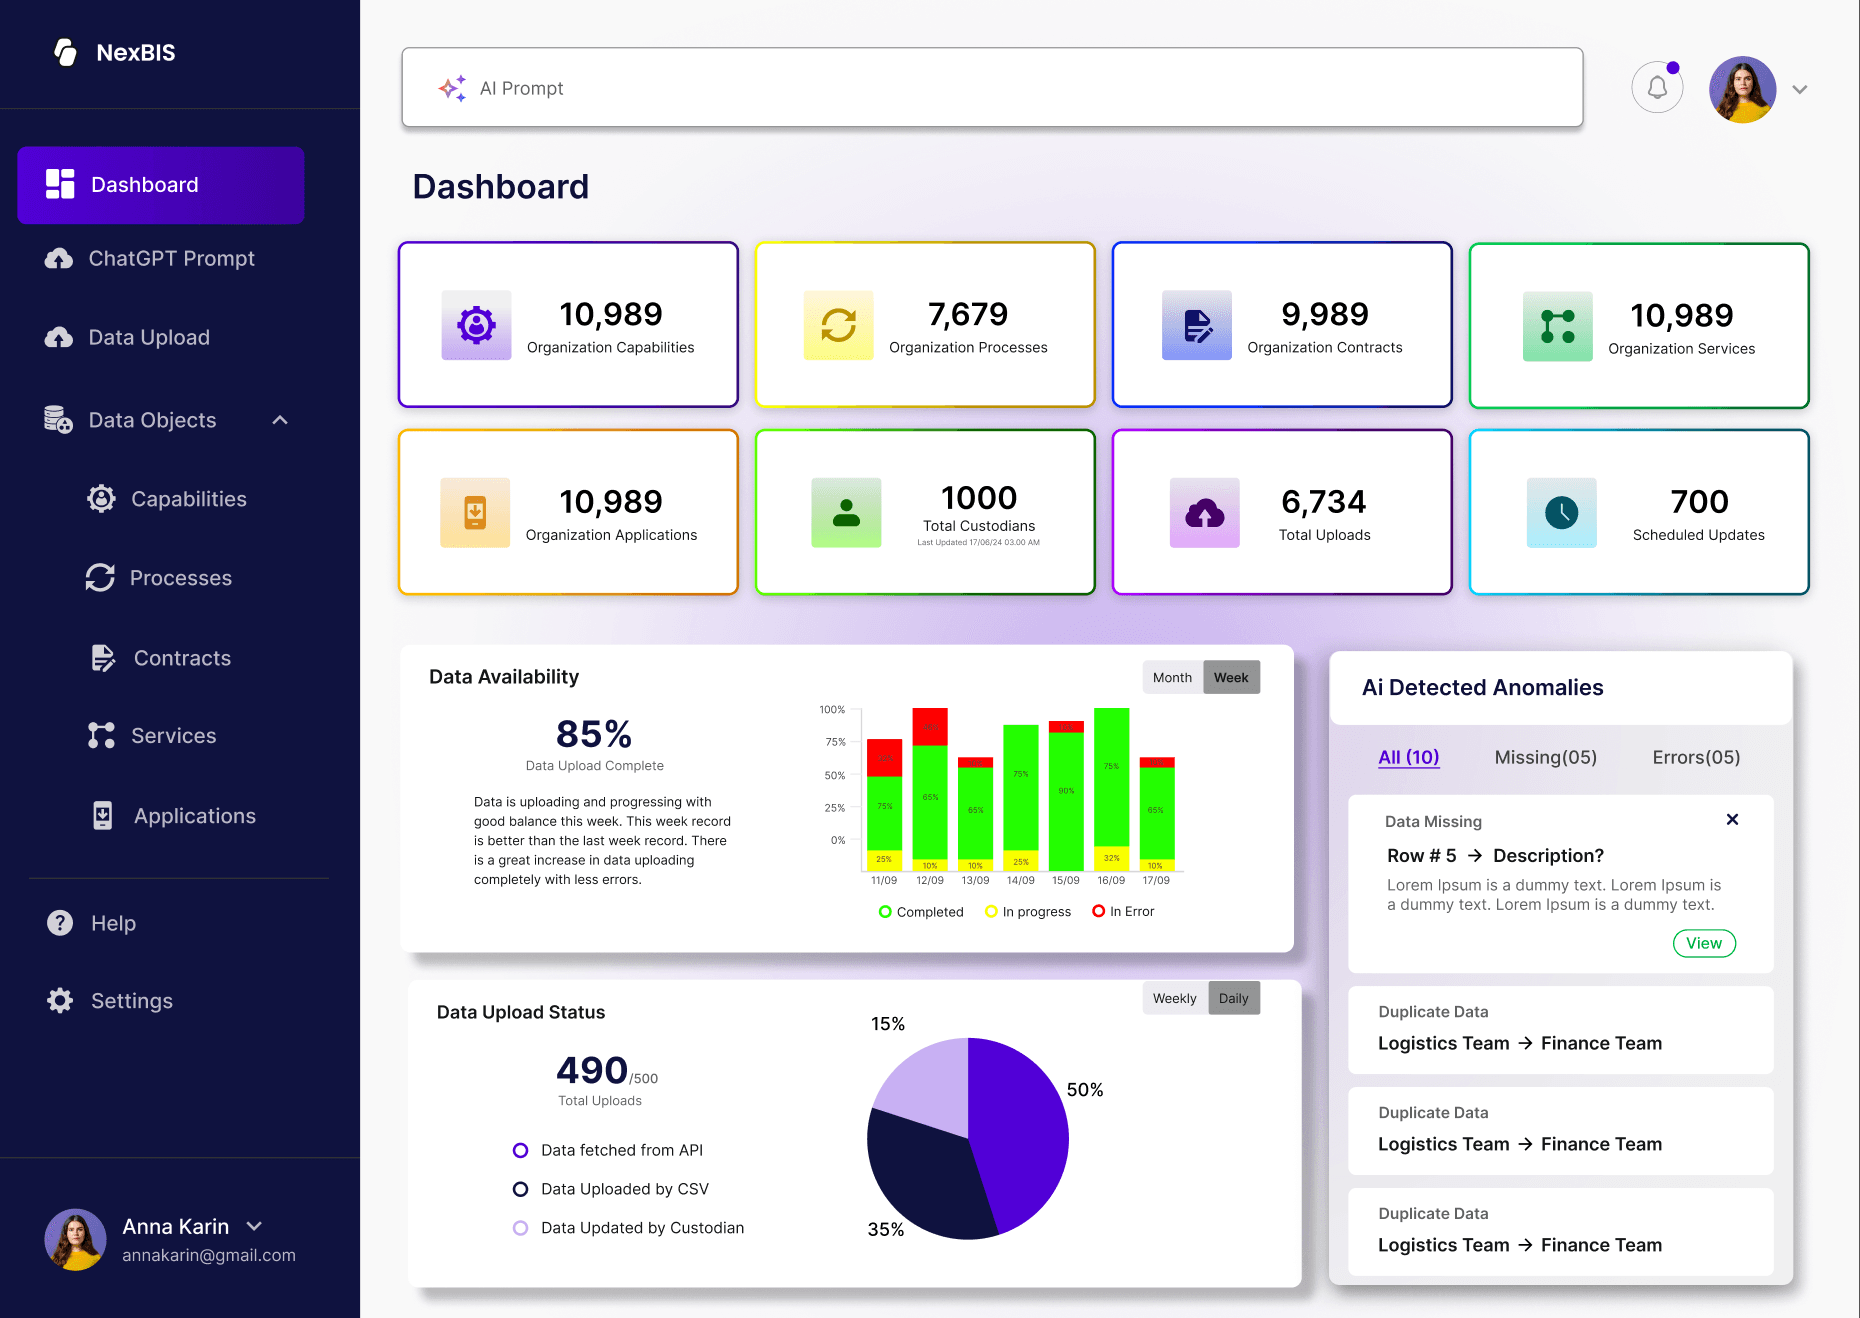The image size is (1860, 1318).
Task: Click the Organization Services card icon
Action: tap(1558, 326)
